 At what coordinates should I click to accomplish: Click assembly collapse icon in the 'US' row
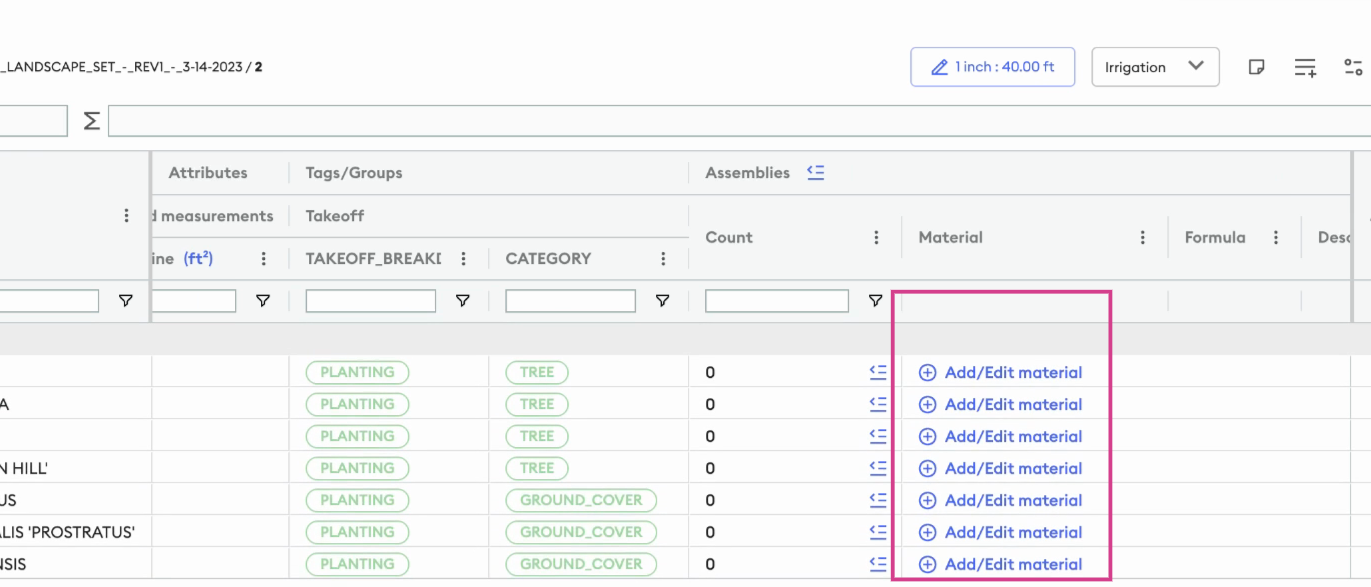[878, 499]
